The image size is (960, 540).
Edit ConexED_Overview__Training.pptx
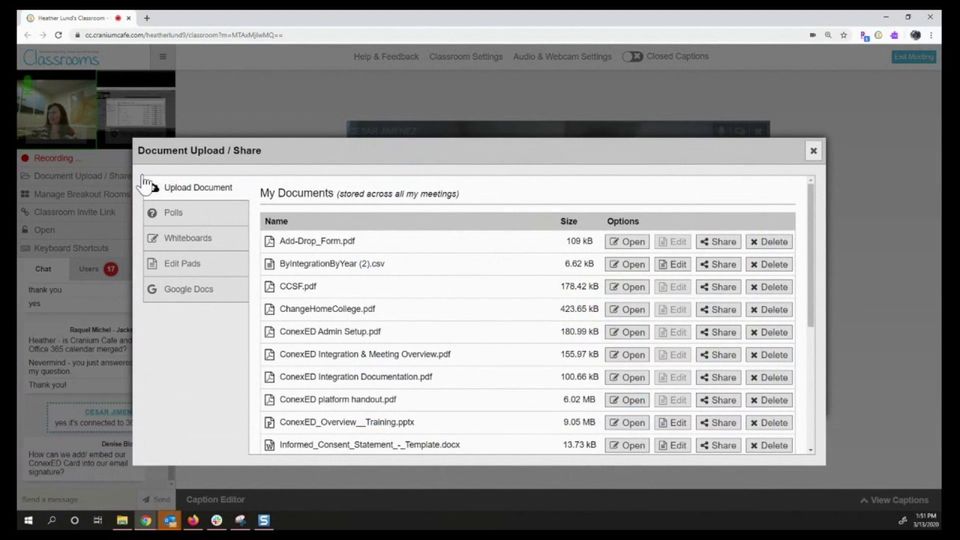click(672, 423)
